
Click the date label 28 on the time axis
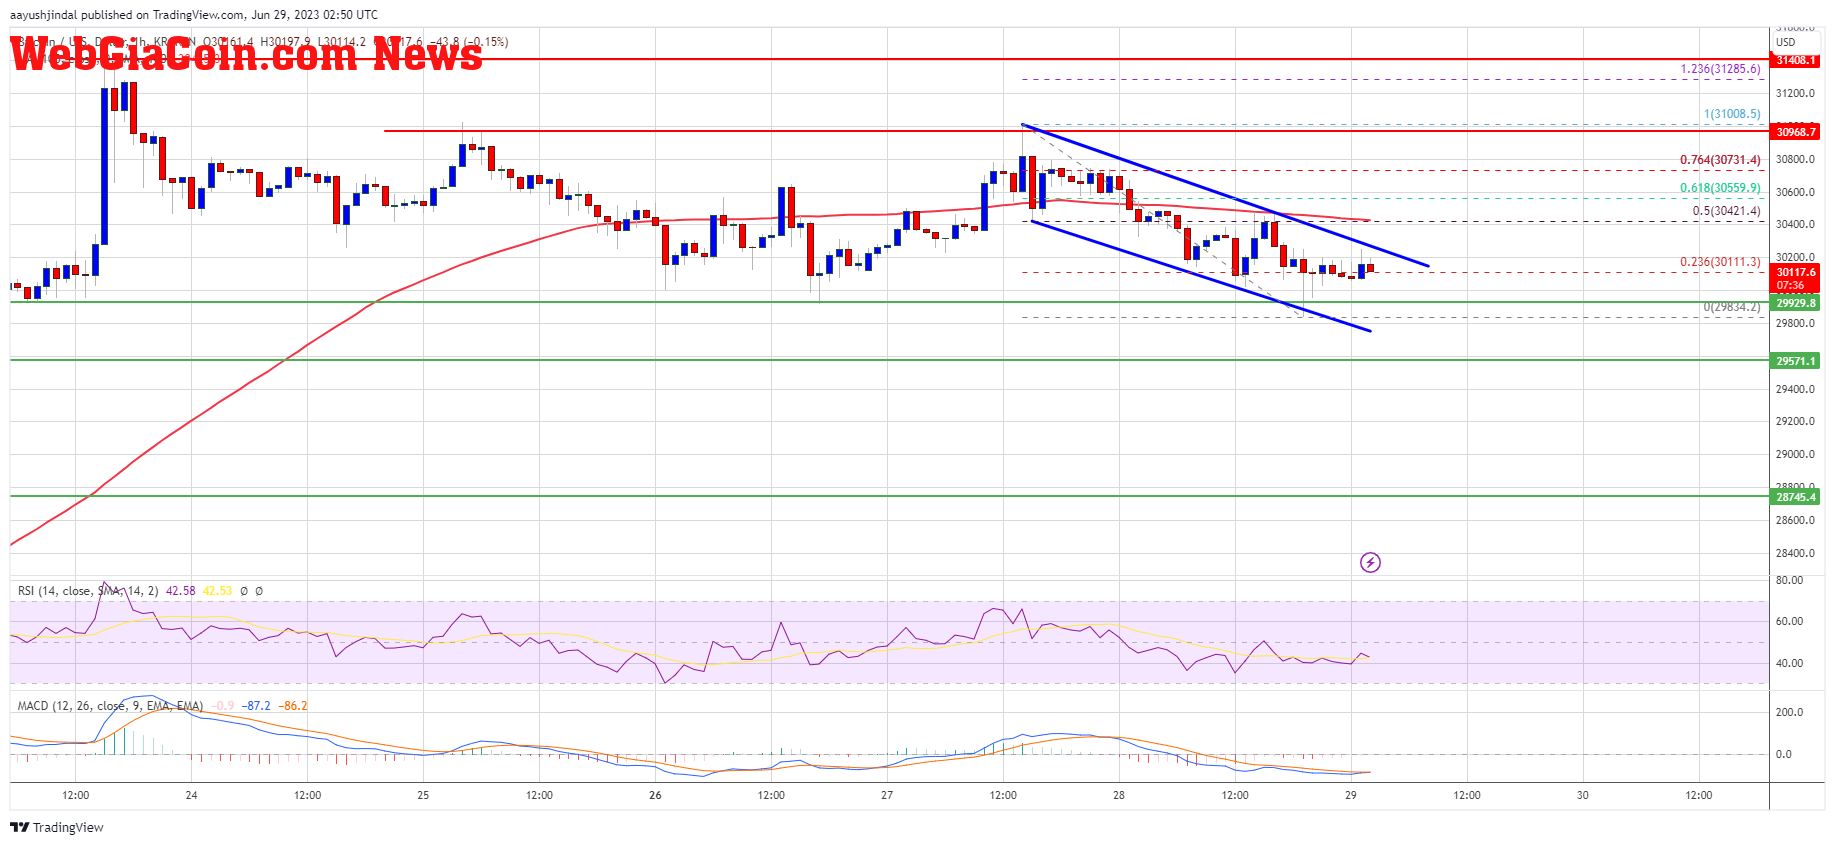[1119, 796]
